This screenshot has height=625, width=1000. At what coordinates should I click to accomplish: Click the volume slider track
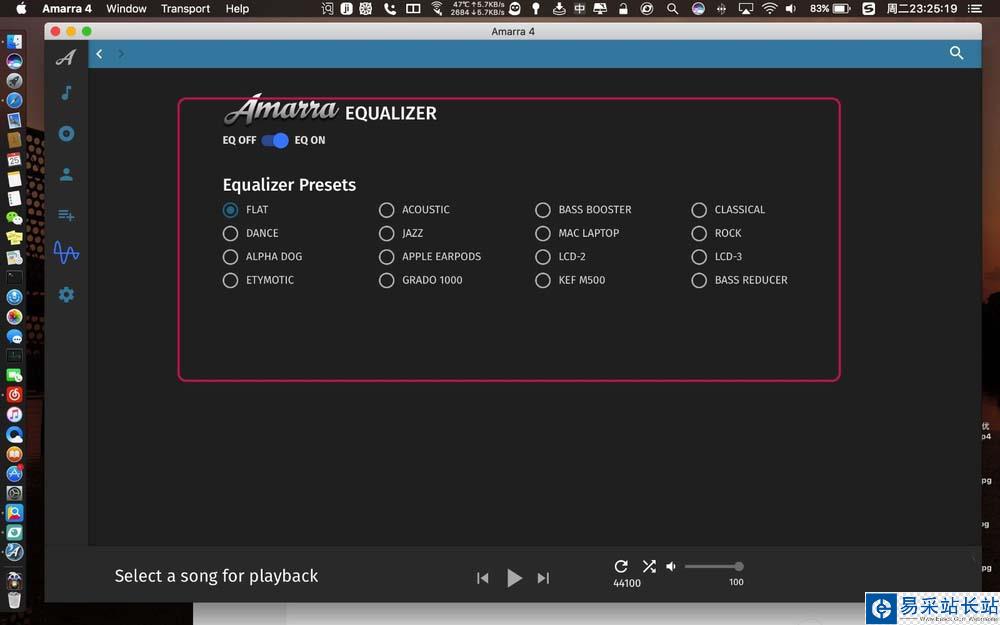[x=714, y=566]
